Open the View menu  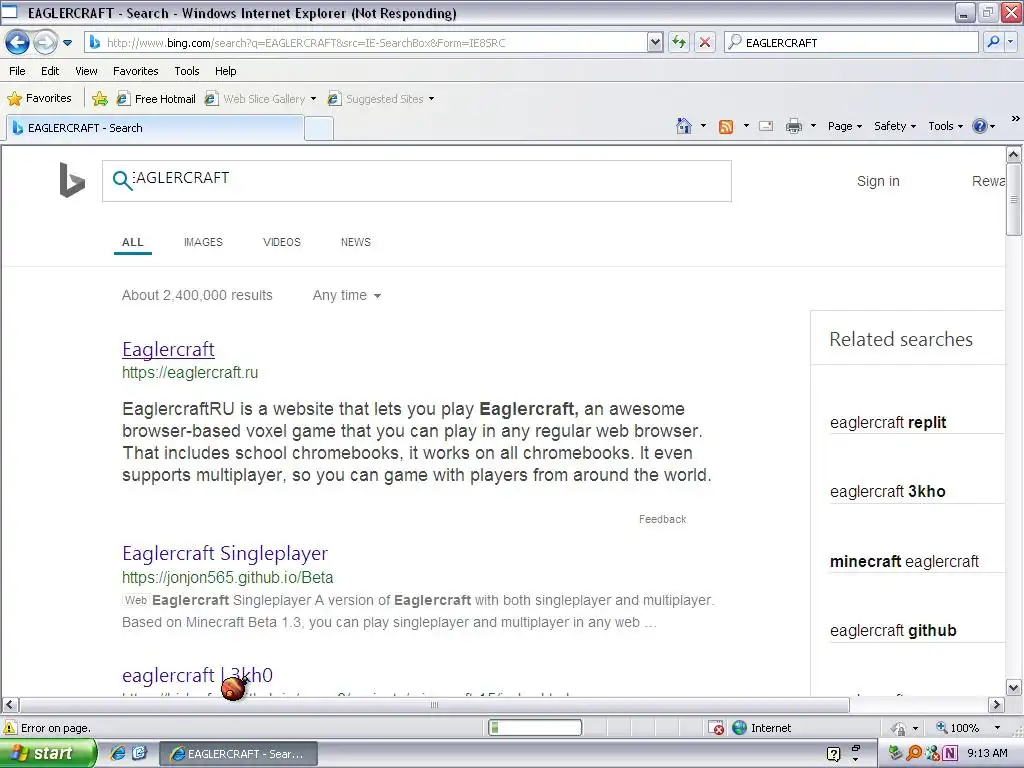click(x=86, y=71)
